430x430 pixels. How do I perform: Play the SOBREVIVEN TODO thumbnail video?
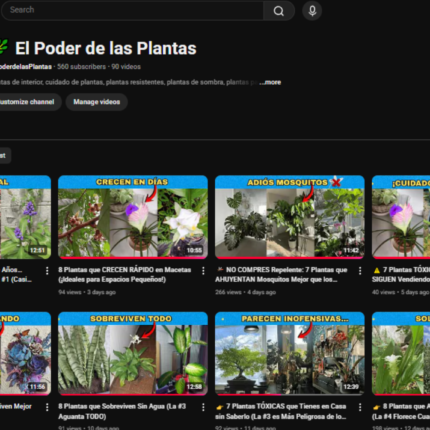tap(133, 354)
